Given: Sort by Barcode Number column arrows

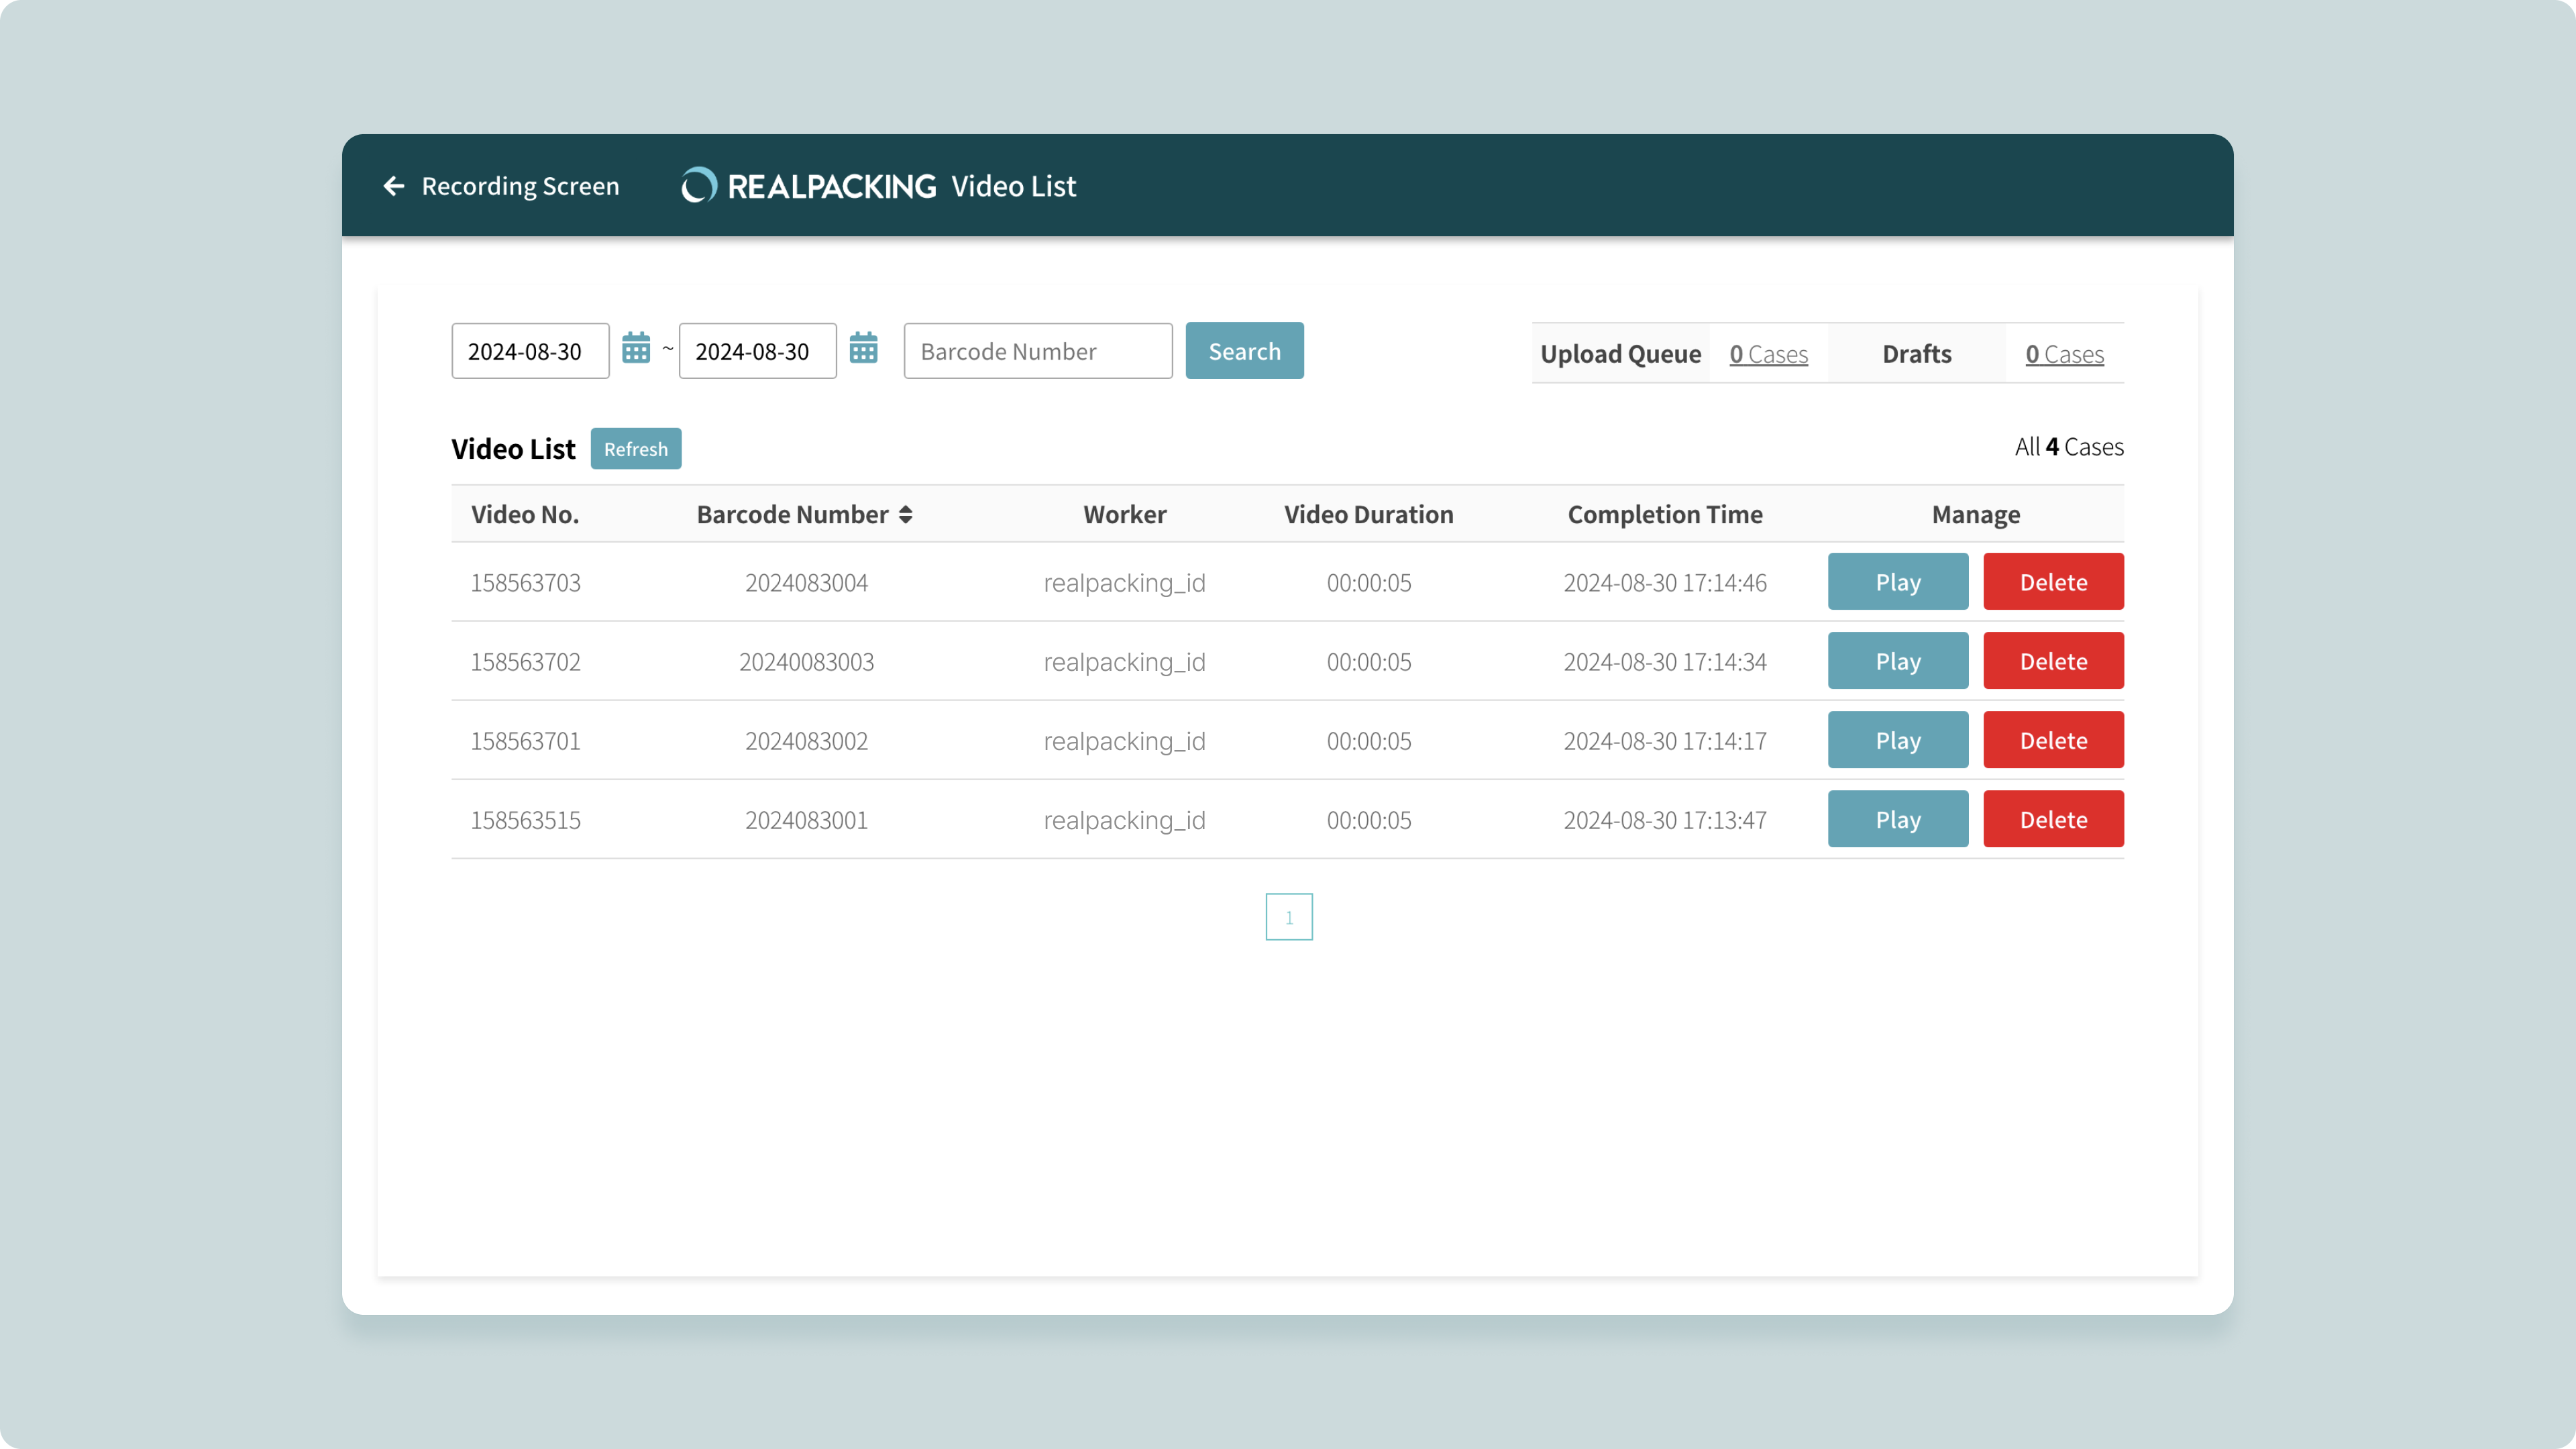Looking at the screenshot, I should click(x=905, y=514).
